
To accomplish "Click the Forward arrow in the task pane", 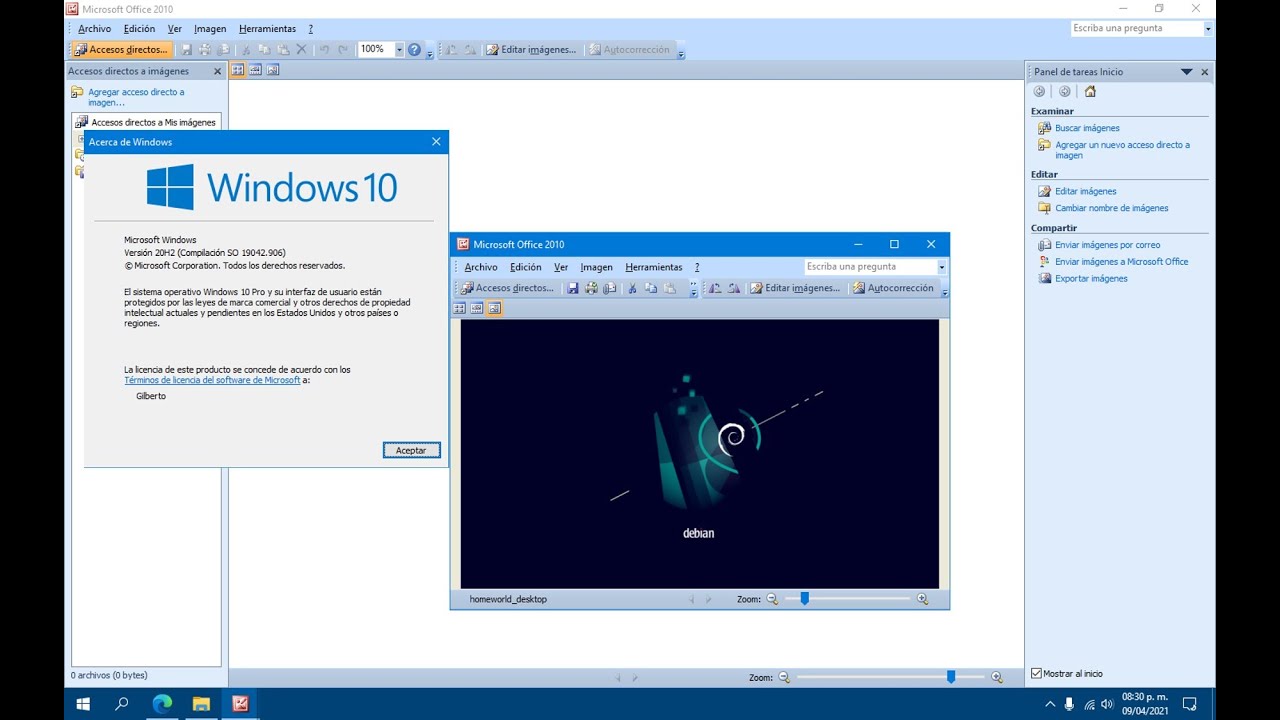I will (x=1064, y=91).
